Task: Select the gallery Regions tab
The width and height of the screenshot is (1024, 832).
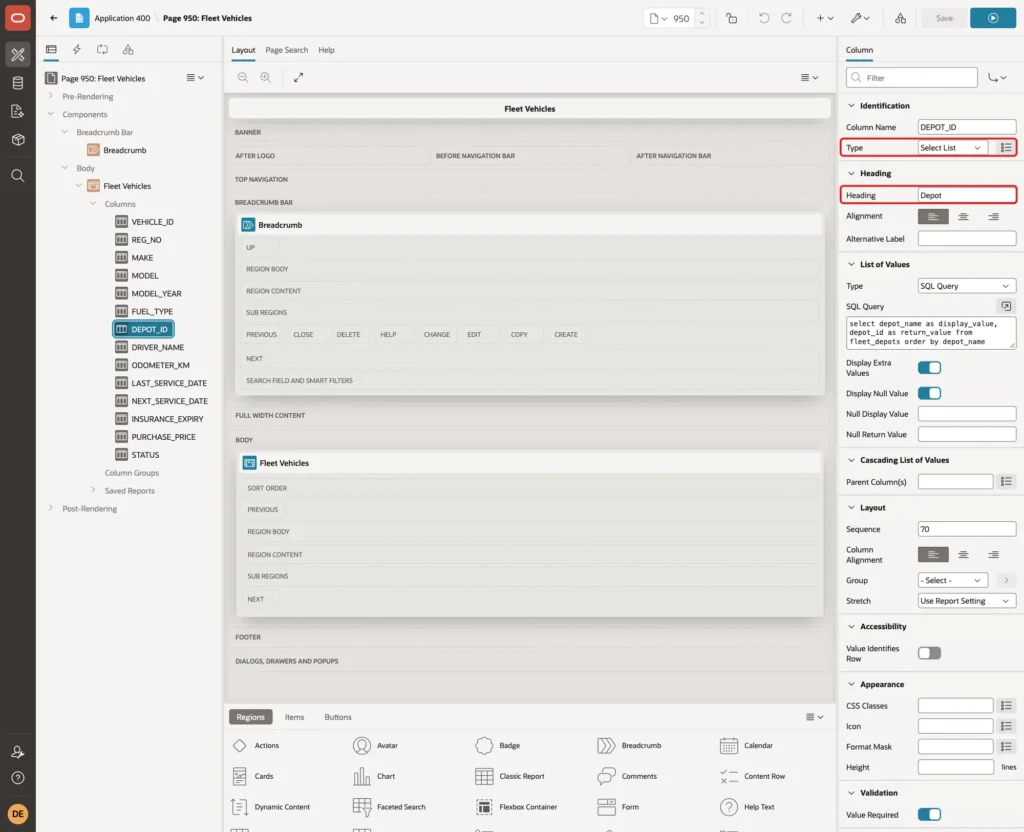Action: [251, 717]
